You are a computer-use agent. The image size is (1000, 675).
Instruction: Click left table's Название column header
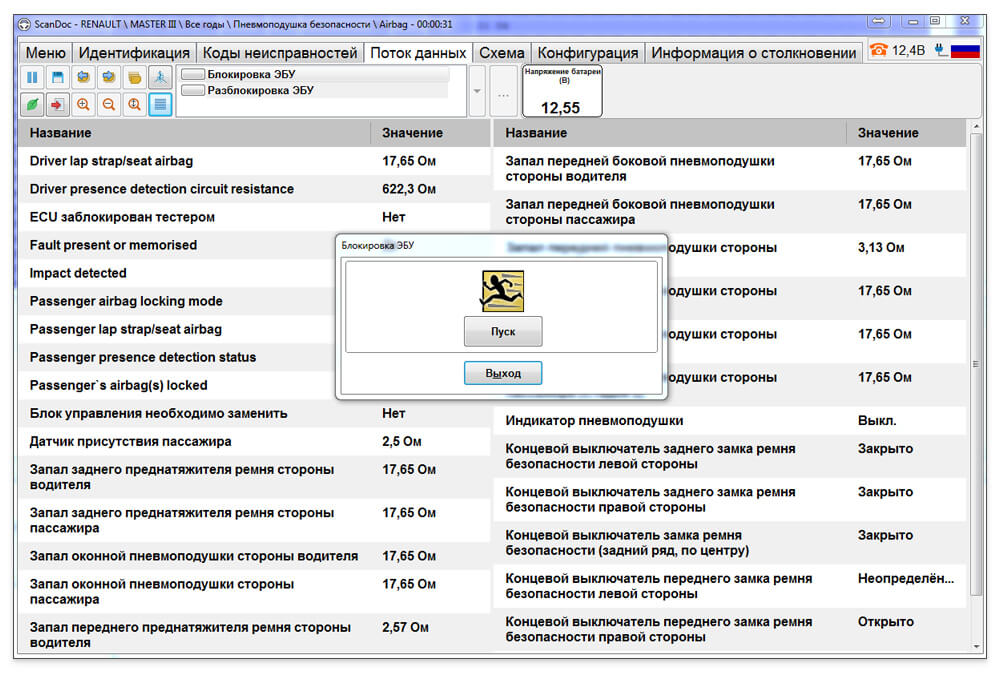click(x=195, y=133)
